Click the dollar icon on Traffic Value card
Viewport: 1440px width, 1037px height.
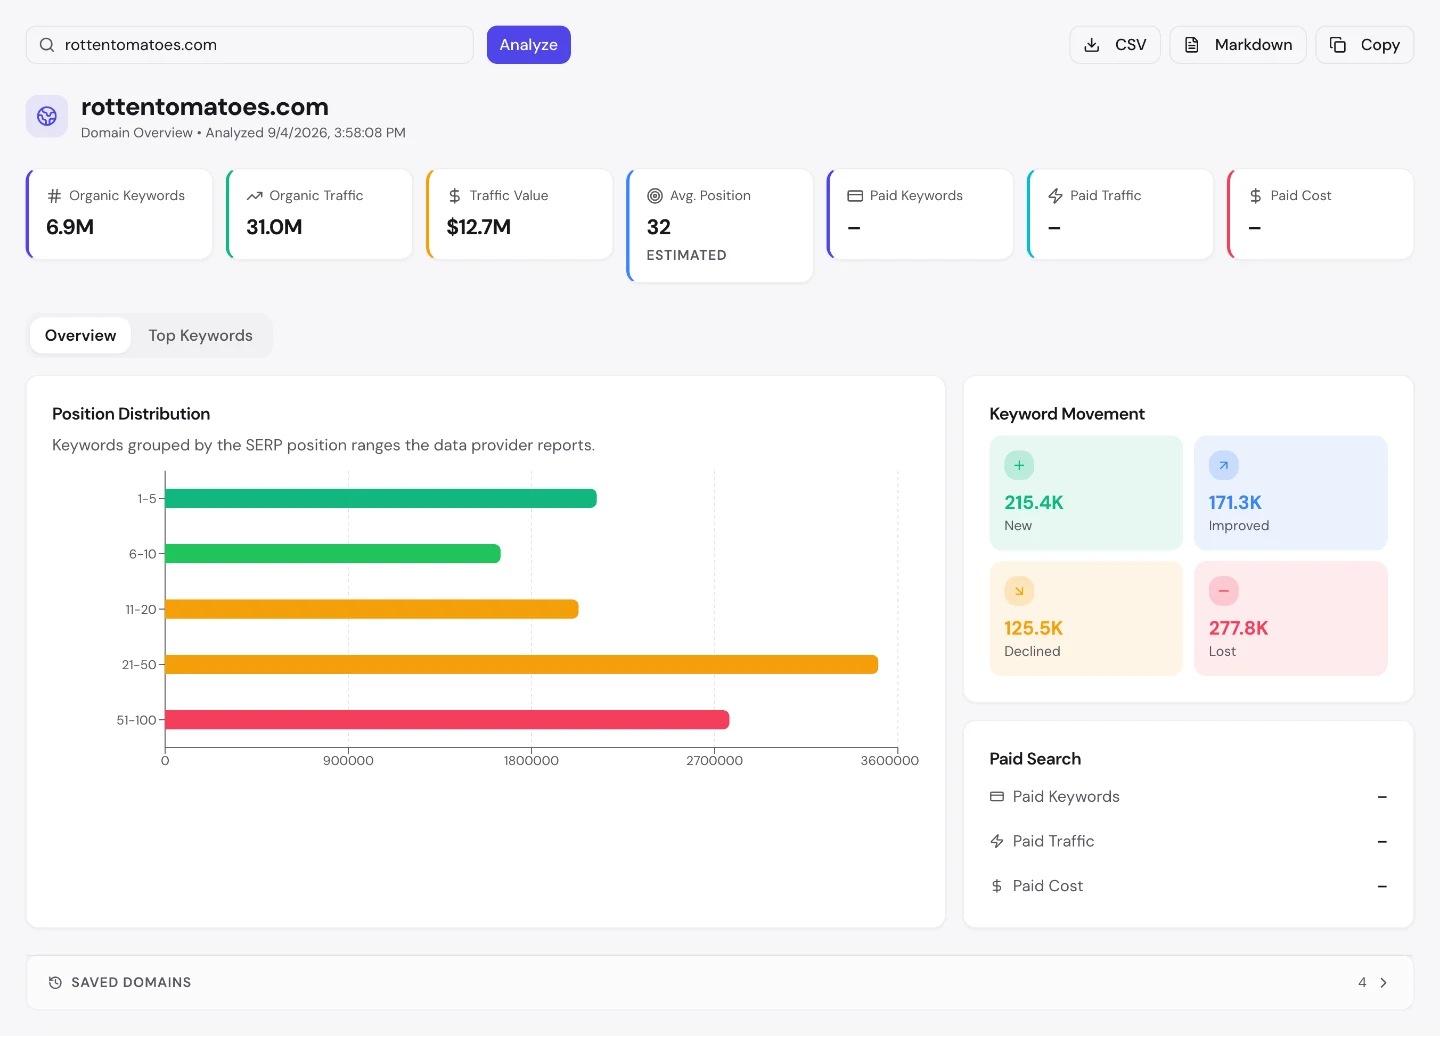coord(455,196)
